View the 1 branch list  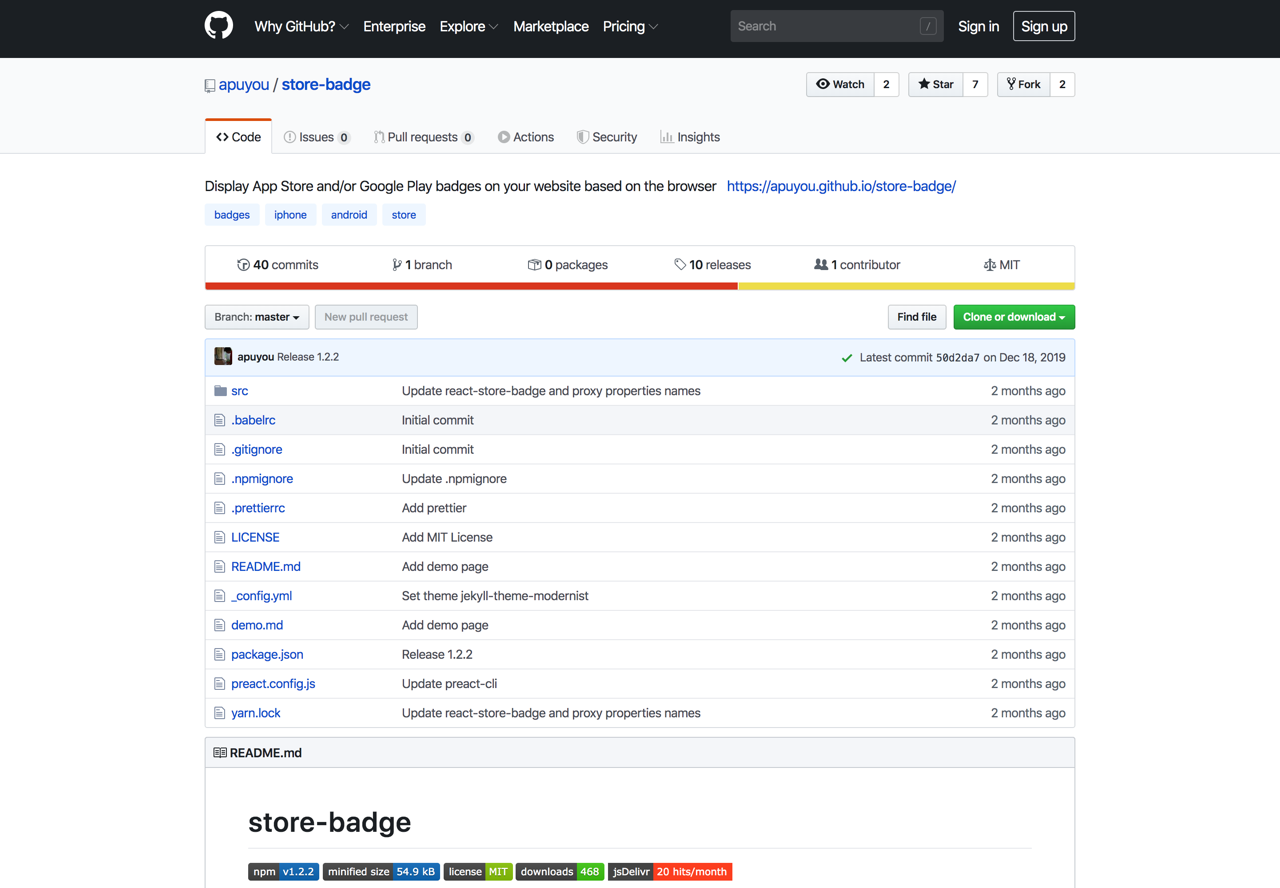click(422, 265)
